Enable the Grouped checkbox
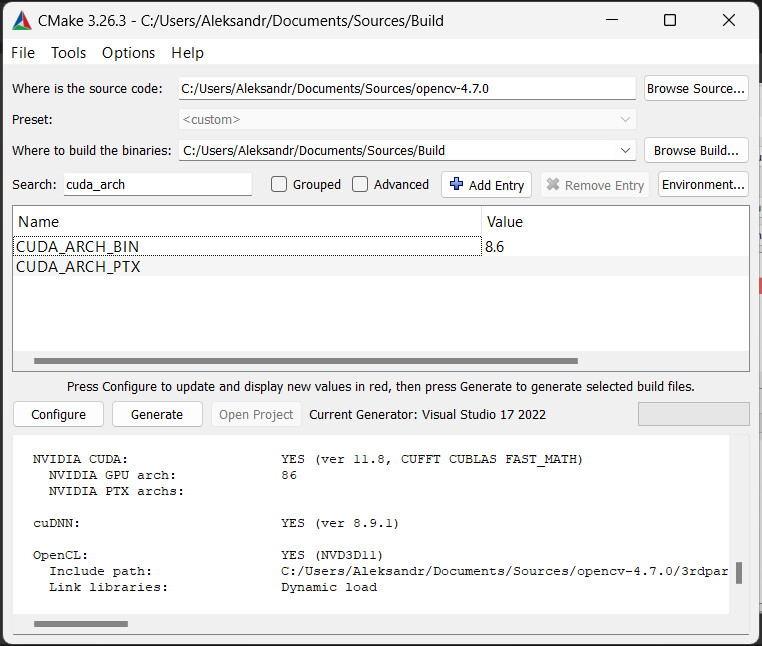This screenshot has width=762, height=646. [x=278, y=184]
